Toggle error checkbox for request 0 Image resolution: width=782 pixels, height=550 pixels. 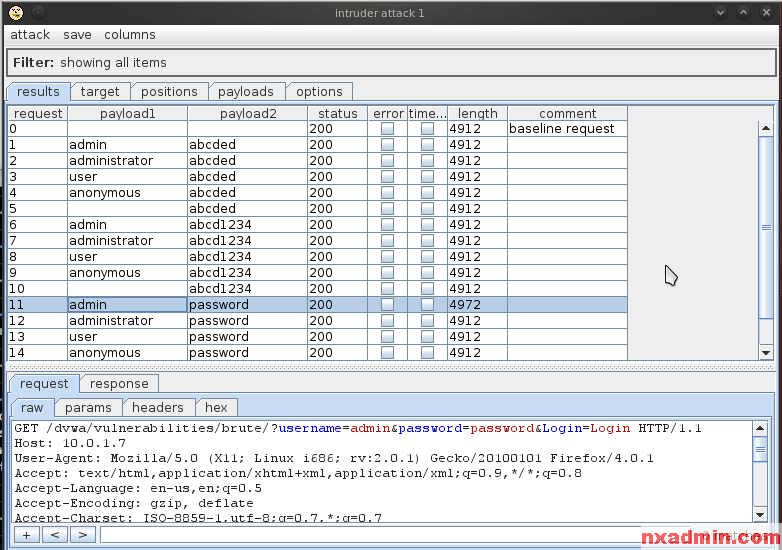click(387, 129)
